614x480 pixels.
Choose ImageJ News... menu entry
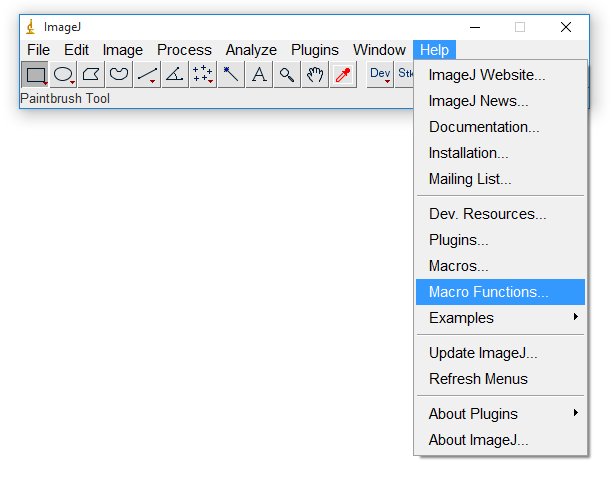(x=500, y=101)
